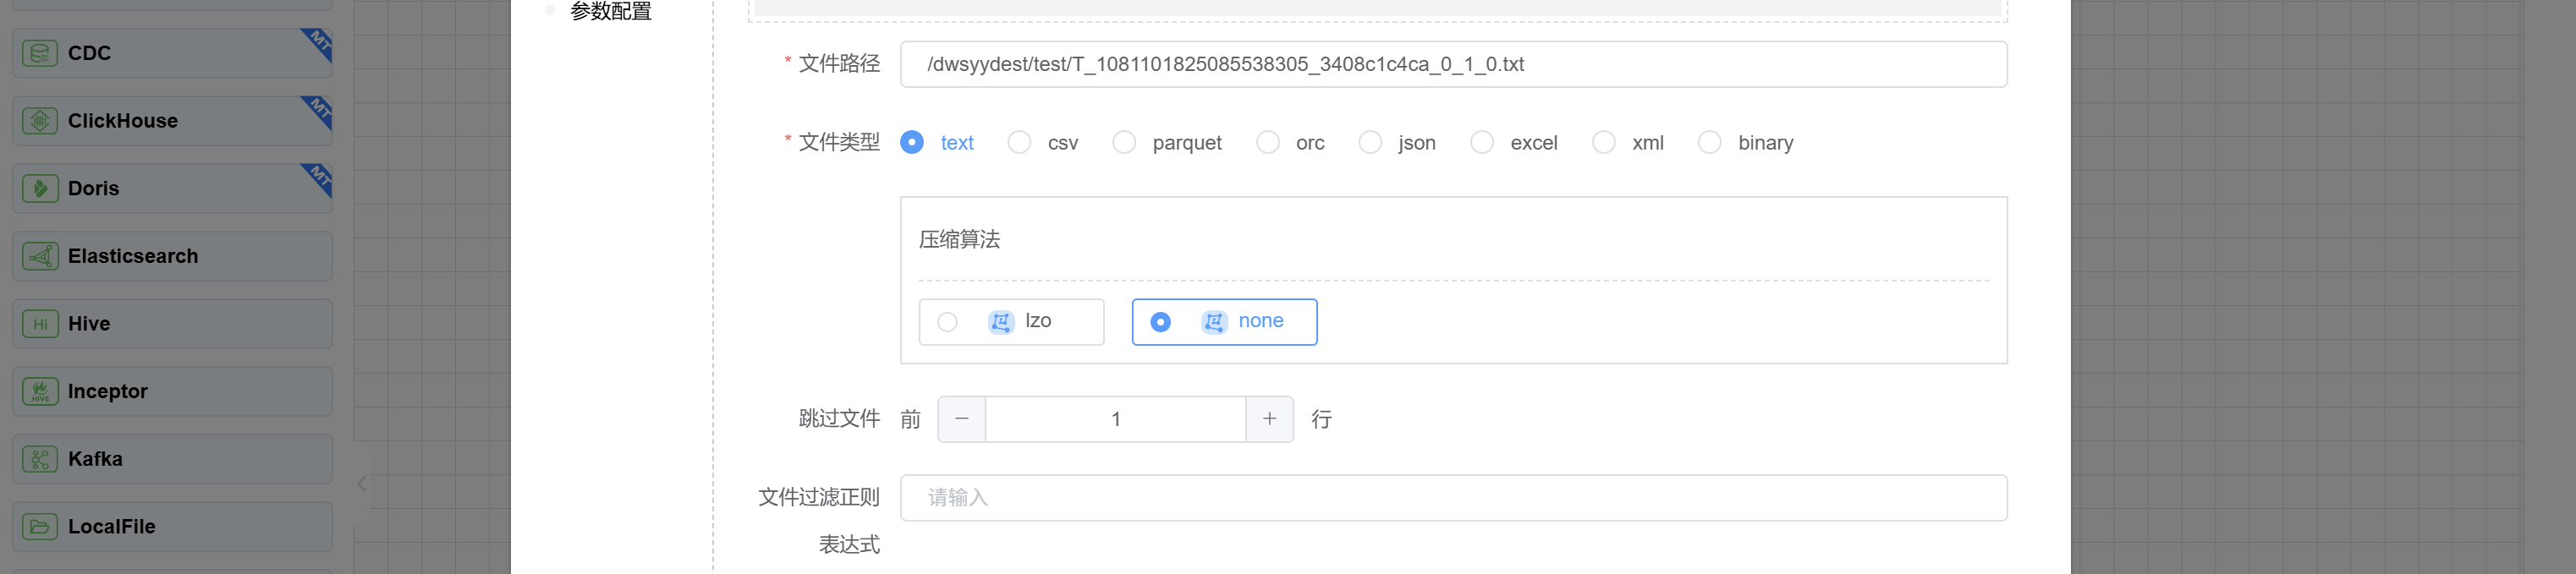Choose the parquet file type option
2576x574 pixels.
1124,143
